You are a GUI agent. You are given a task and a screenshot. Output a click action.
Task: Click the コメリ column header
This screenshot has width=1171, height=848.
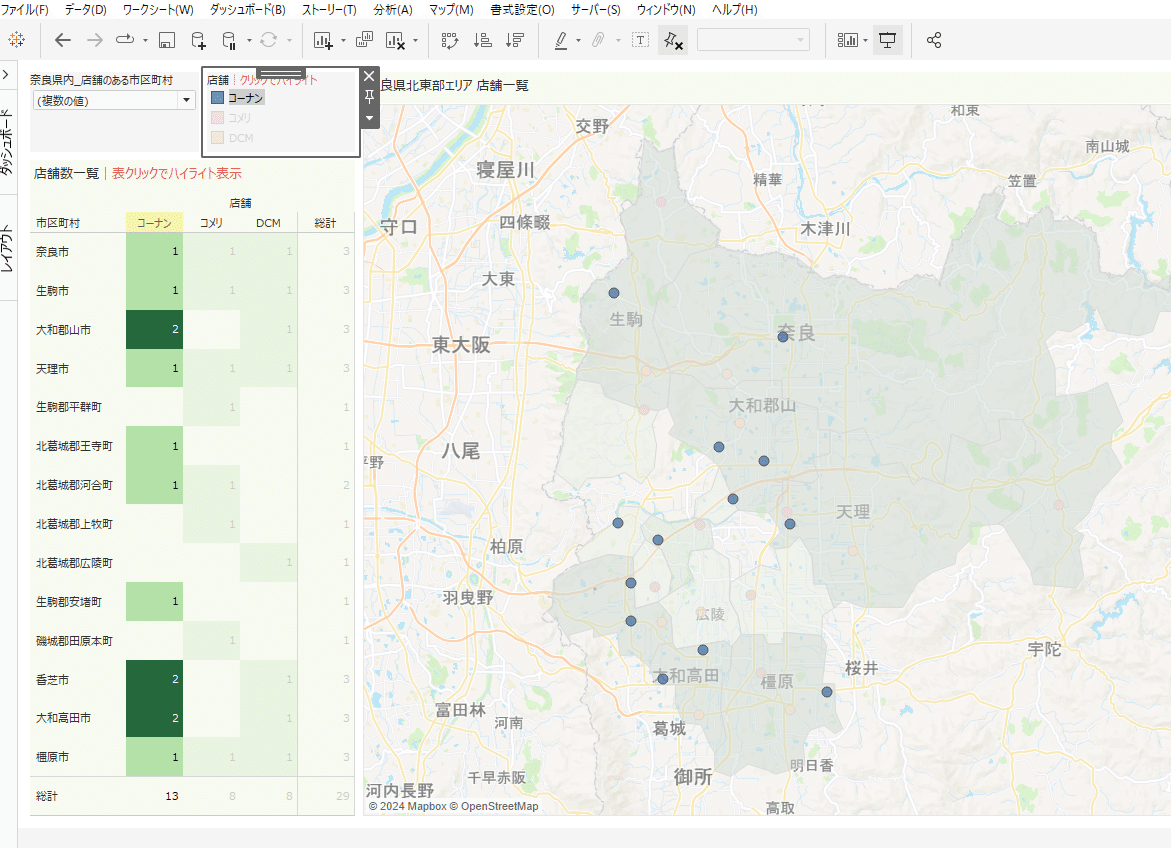tap(211, 223)
